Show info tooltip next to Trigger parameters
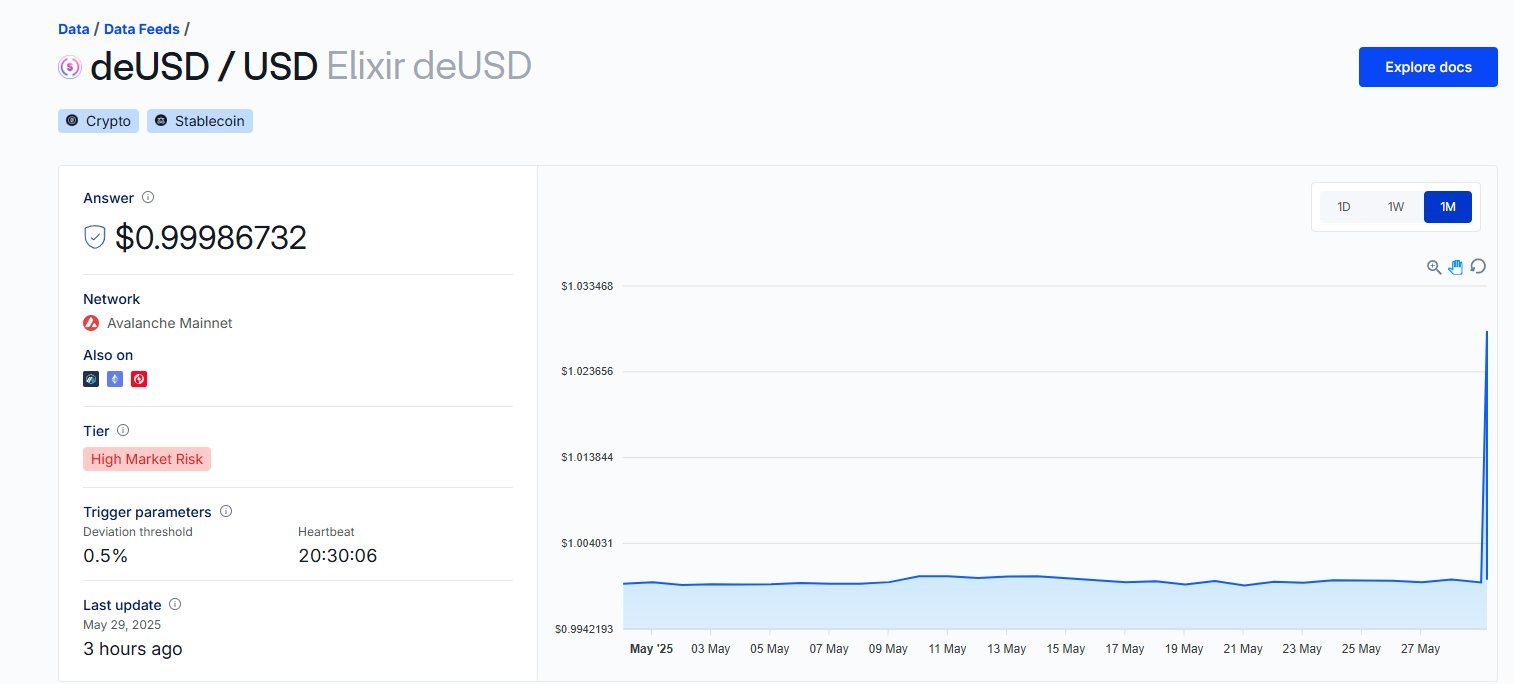This screenshot has width=1514, height=684. 226,511
